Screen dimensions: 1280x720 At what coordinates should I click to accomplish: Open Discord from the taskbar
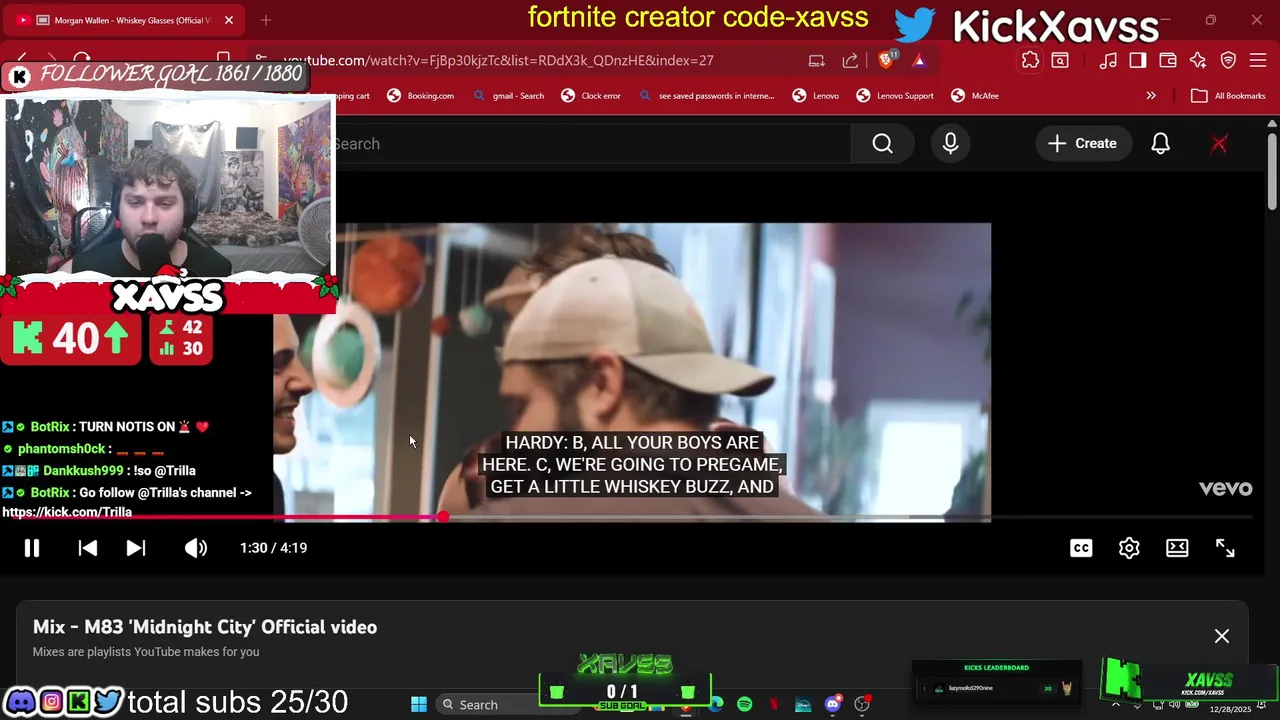click(x=832, y=704)
